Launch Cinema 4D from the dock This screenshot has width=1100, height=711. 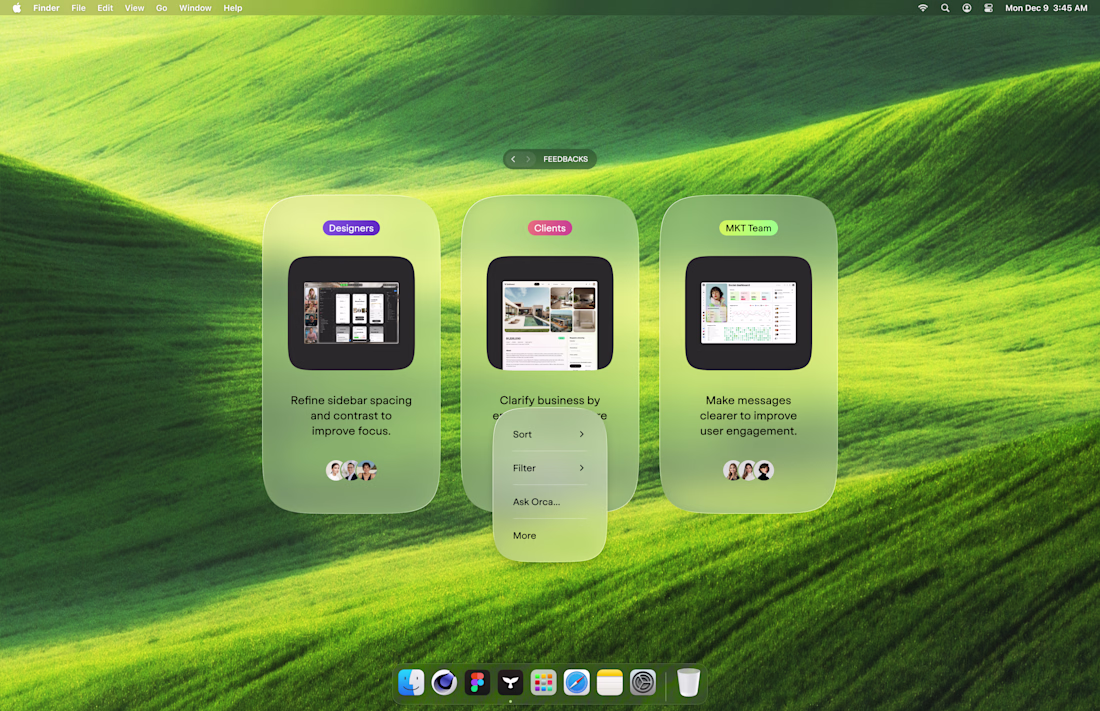click(x=444, y=682)
